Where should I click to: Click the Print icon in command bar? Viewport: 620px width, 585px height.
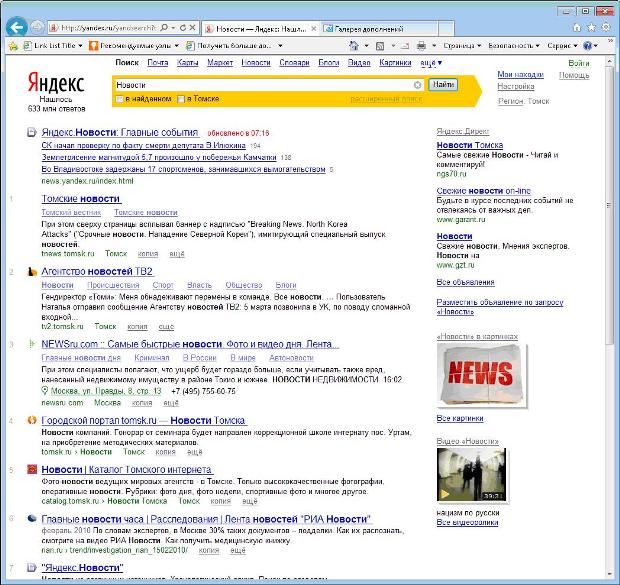click(x=422, y=46)
